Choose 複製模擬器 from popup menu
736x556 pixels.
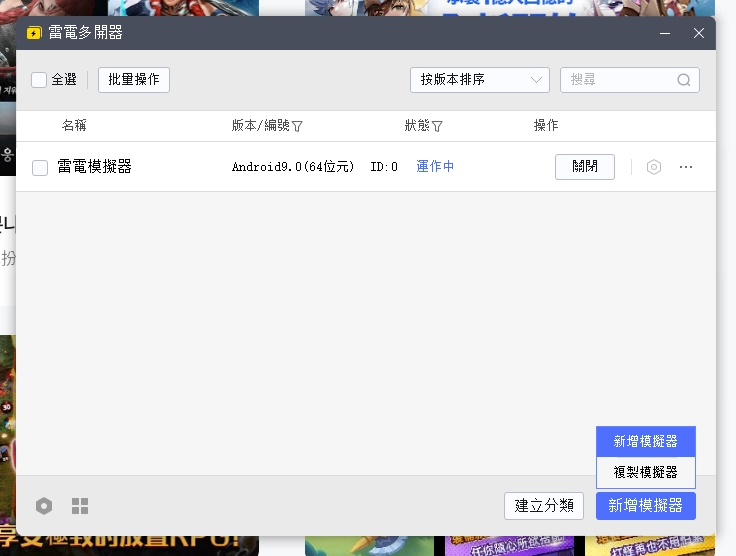(646, 472)
